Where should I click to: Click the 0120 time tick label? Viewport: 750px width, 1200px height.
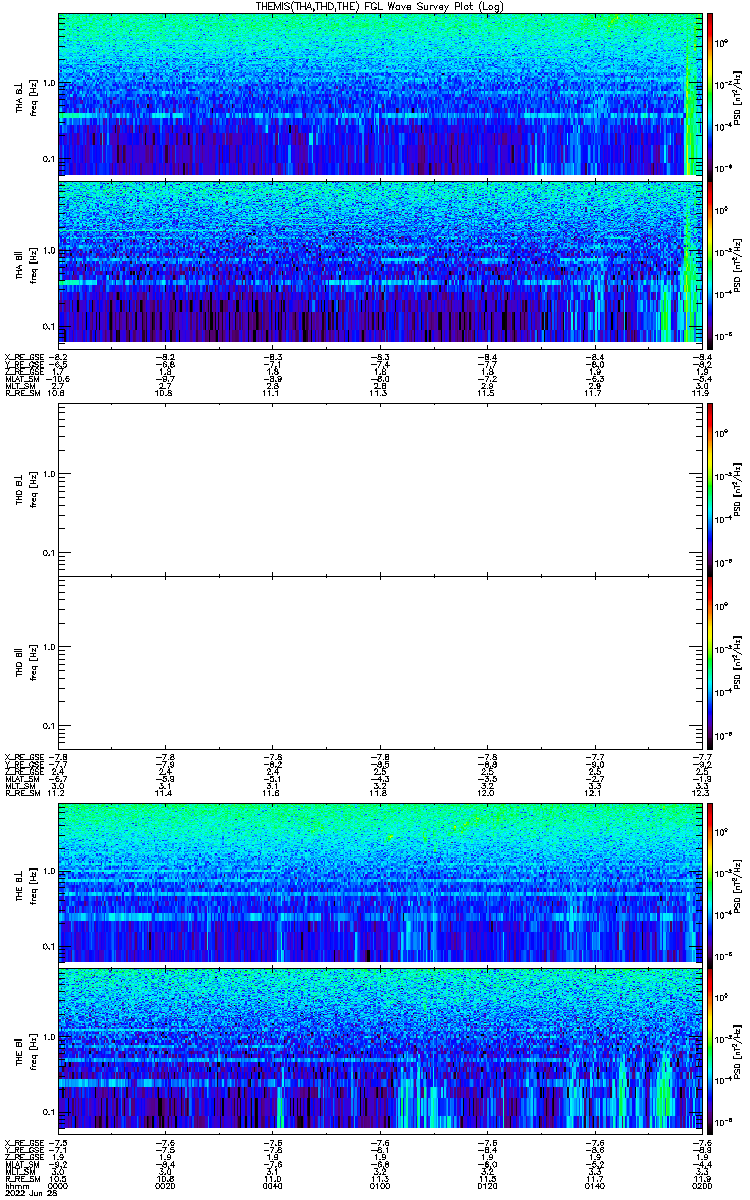[x=487, y=1186]
